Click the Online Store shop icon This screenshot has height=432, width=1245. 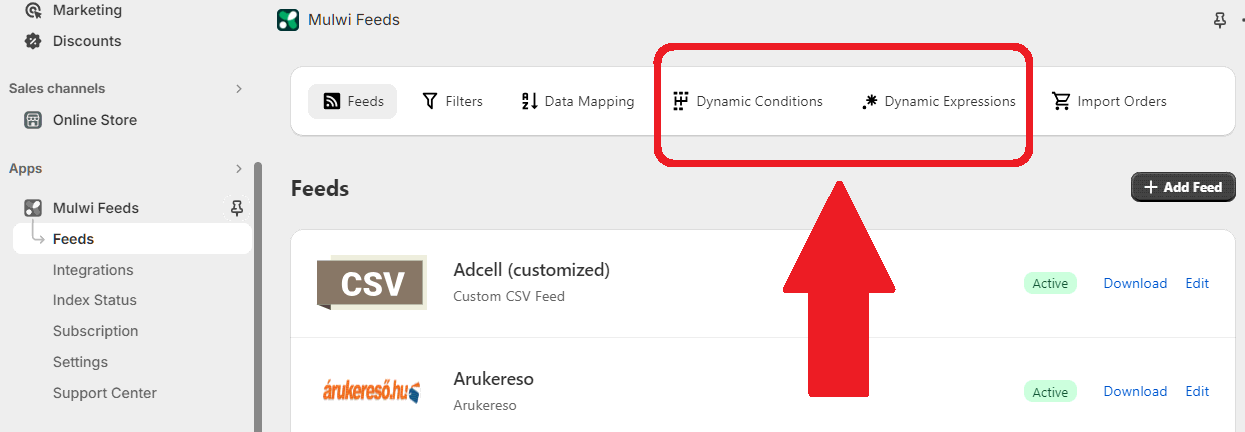pyautogui.click(x=33, y=120)
